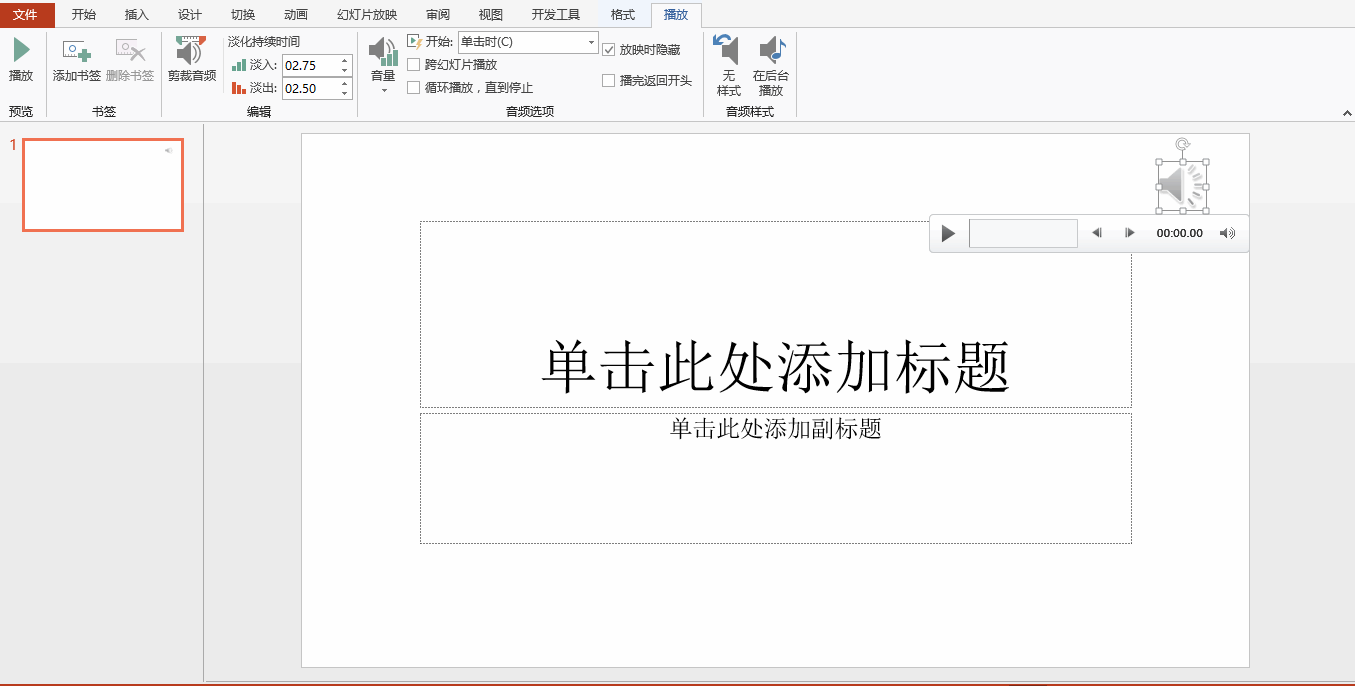Select slide 1 thumbnail
Screen dimensions: 1355x686
(x=102, y=184)
